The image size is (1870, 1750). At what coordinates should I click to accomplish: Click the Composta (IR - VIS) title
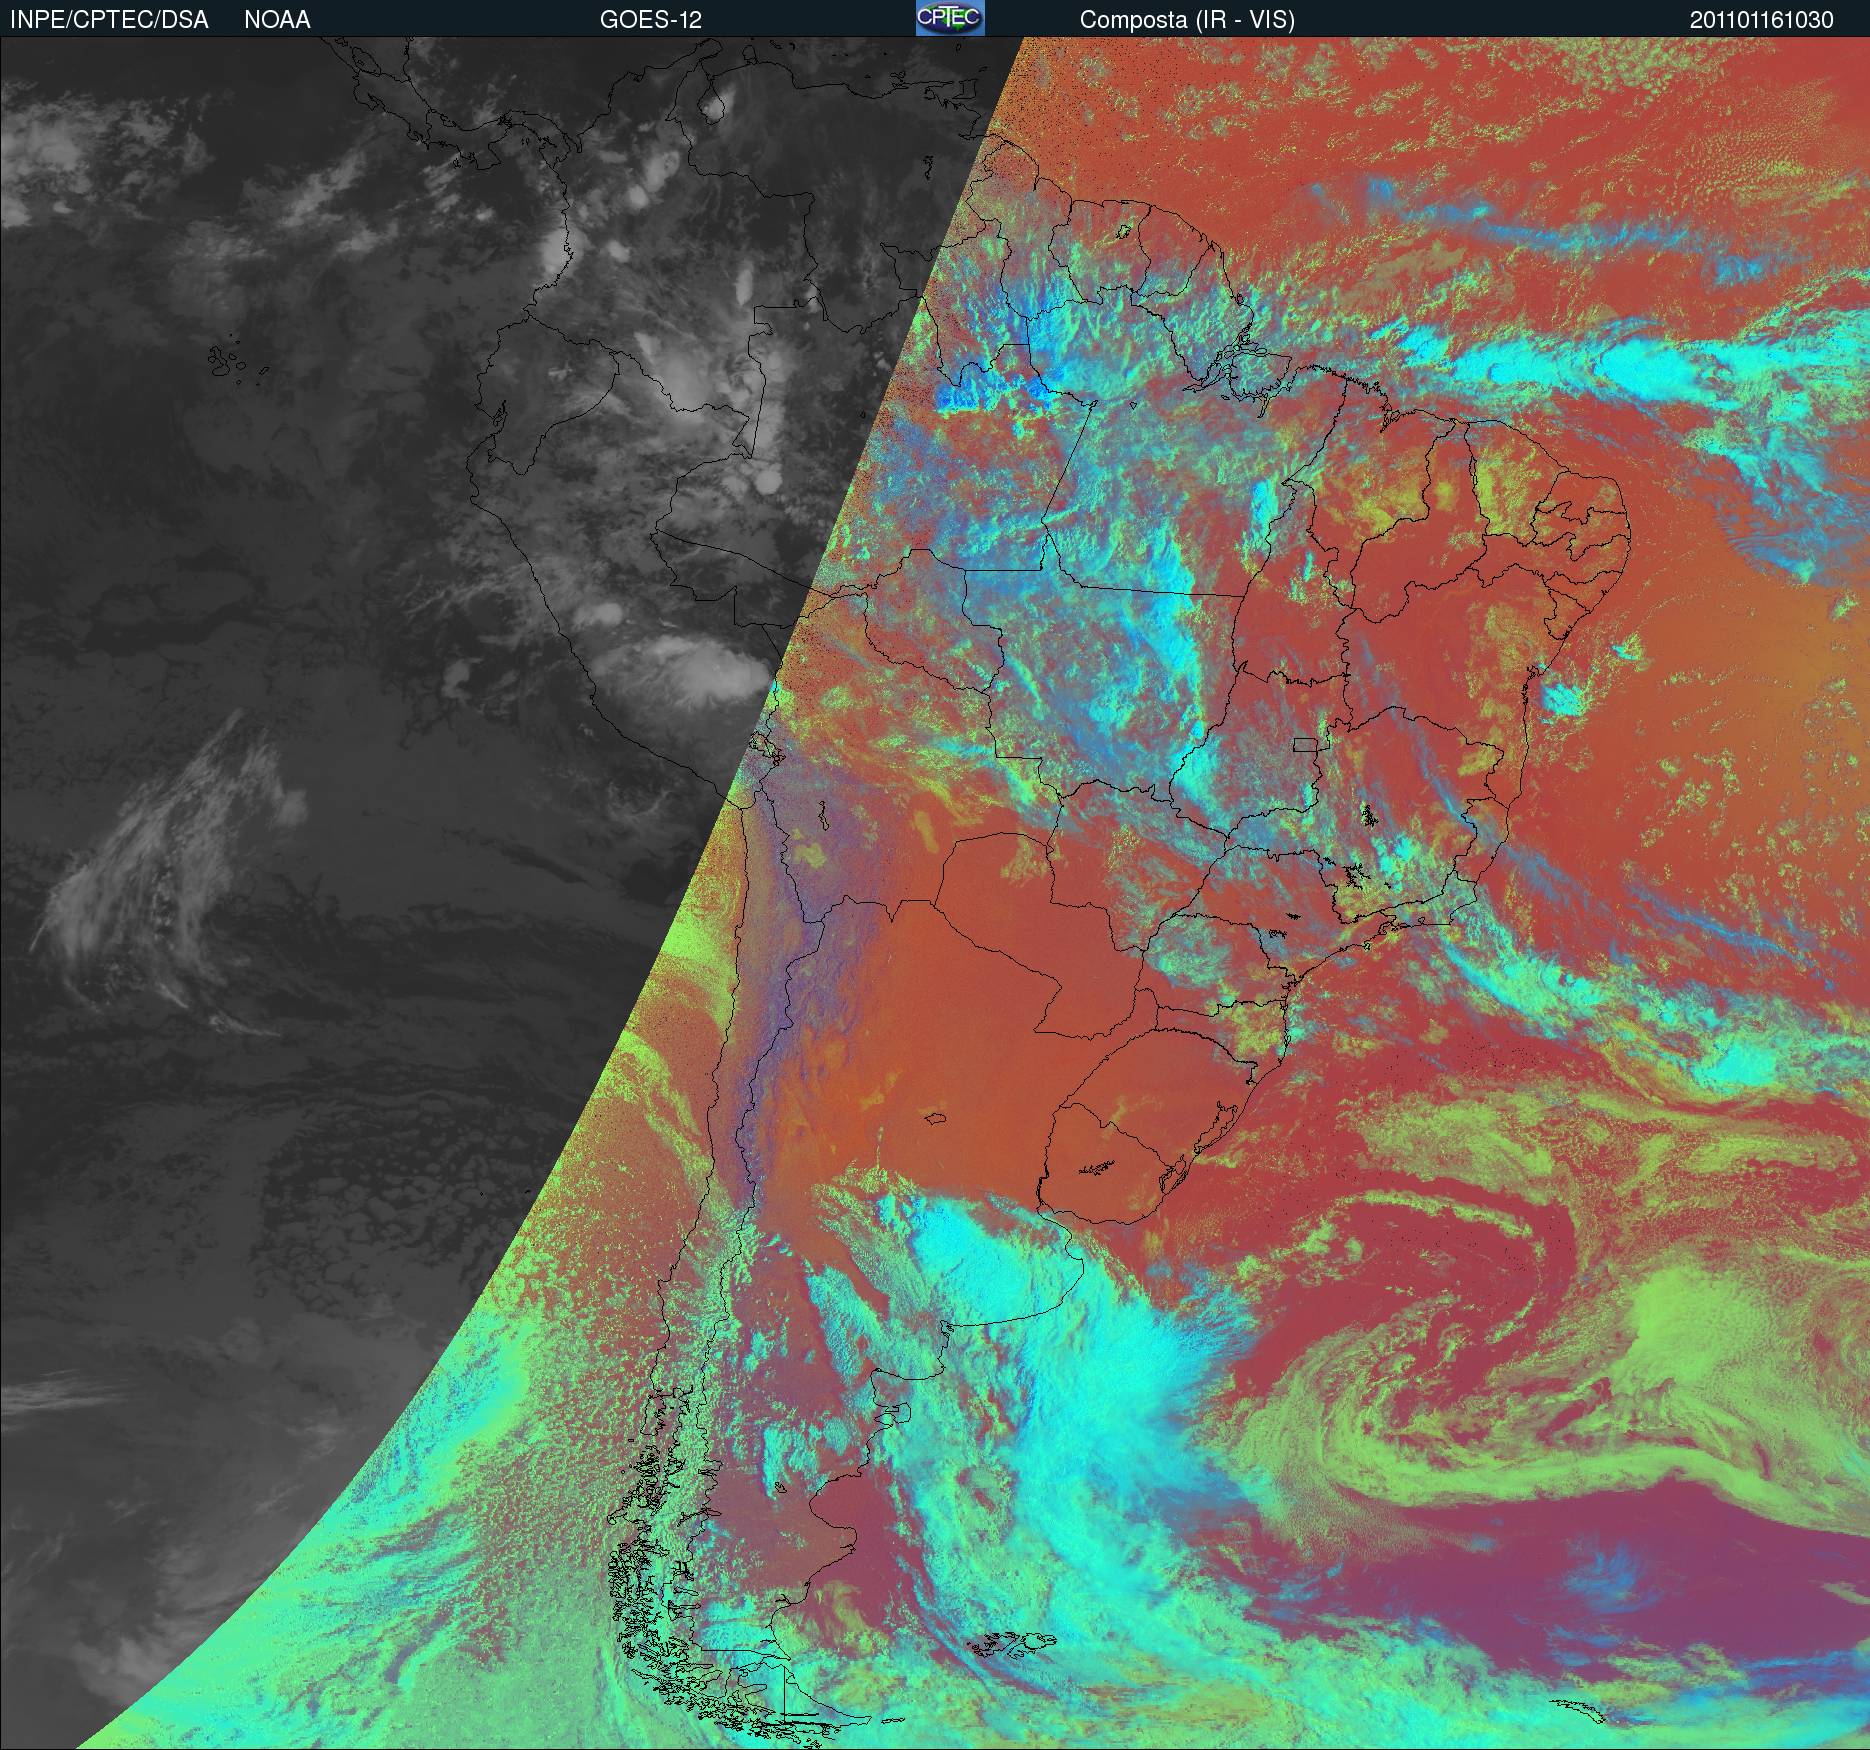[1187, 20]
